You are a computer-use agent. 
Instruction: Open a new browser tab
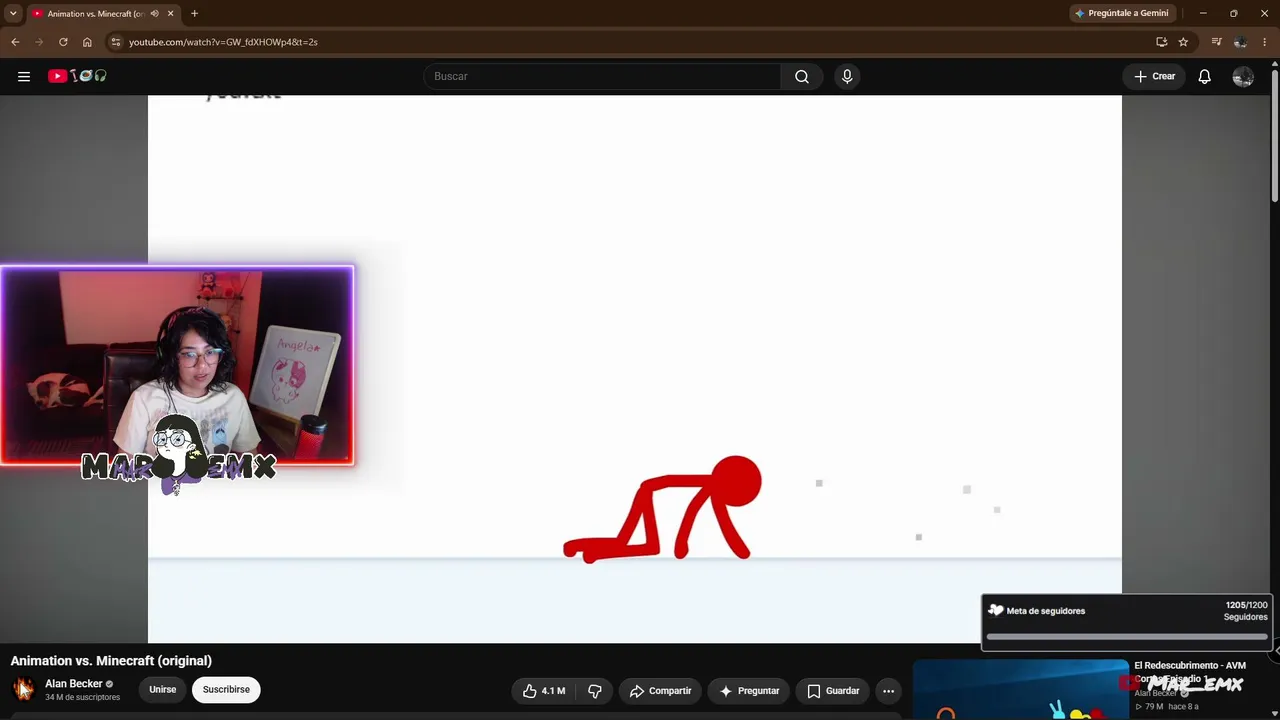[x=194, y=14]
